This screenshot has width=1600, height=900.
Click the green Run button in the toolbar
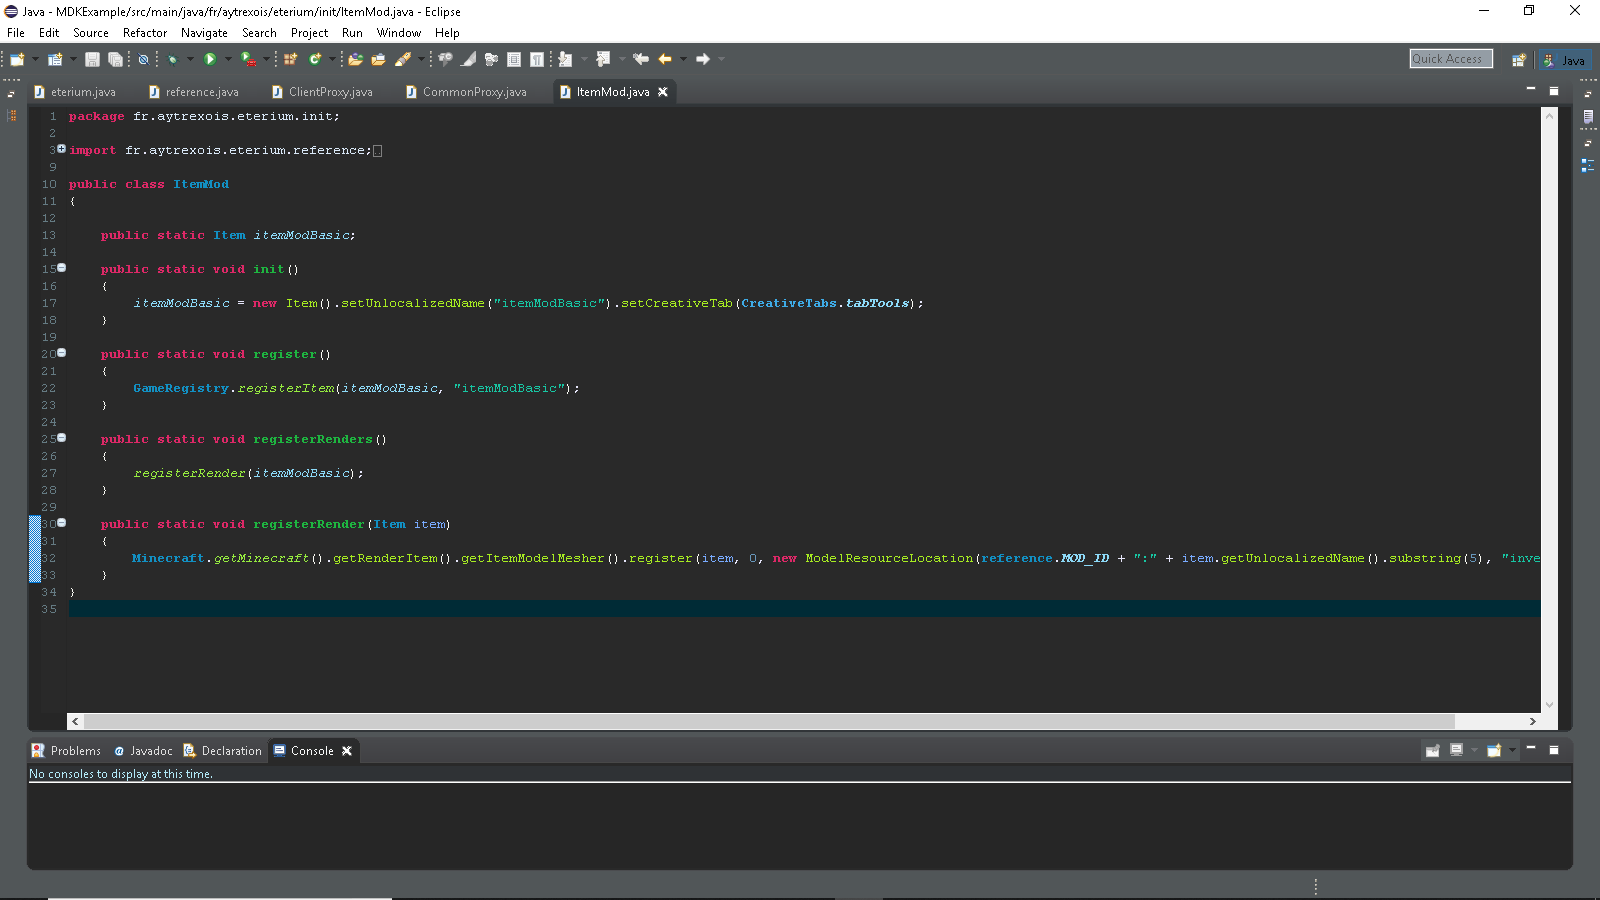(210, 60)
